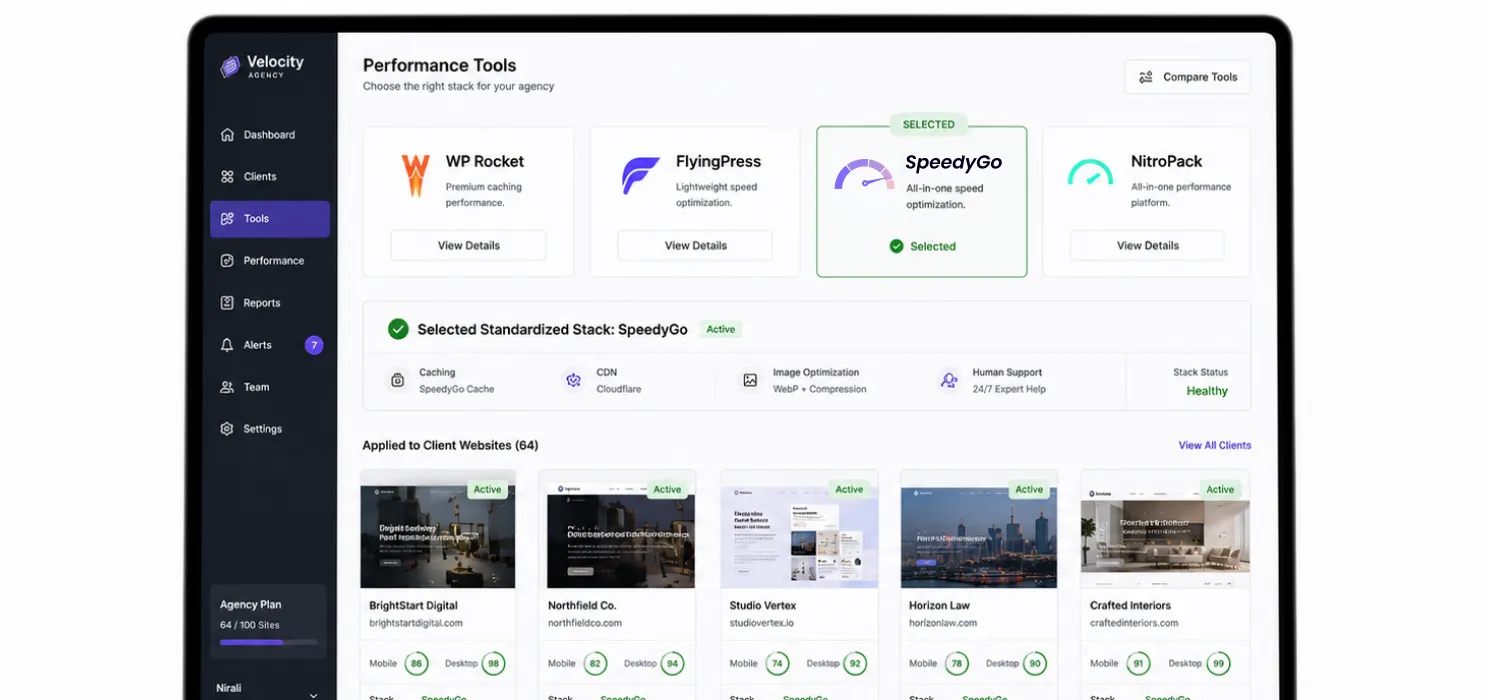Click the northfieldco.com domain text
This screenshot has width=1488, height=700.
point(585,623)
